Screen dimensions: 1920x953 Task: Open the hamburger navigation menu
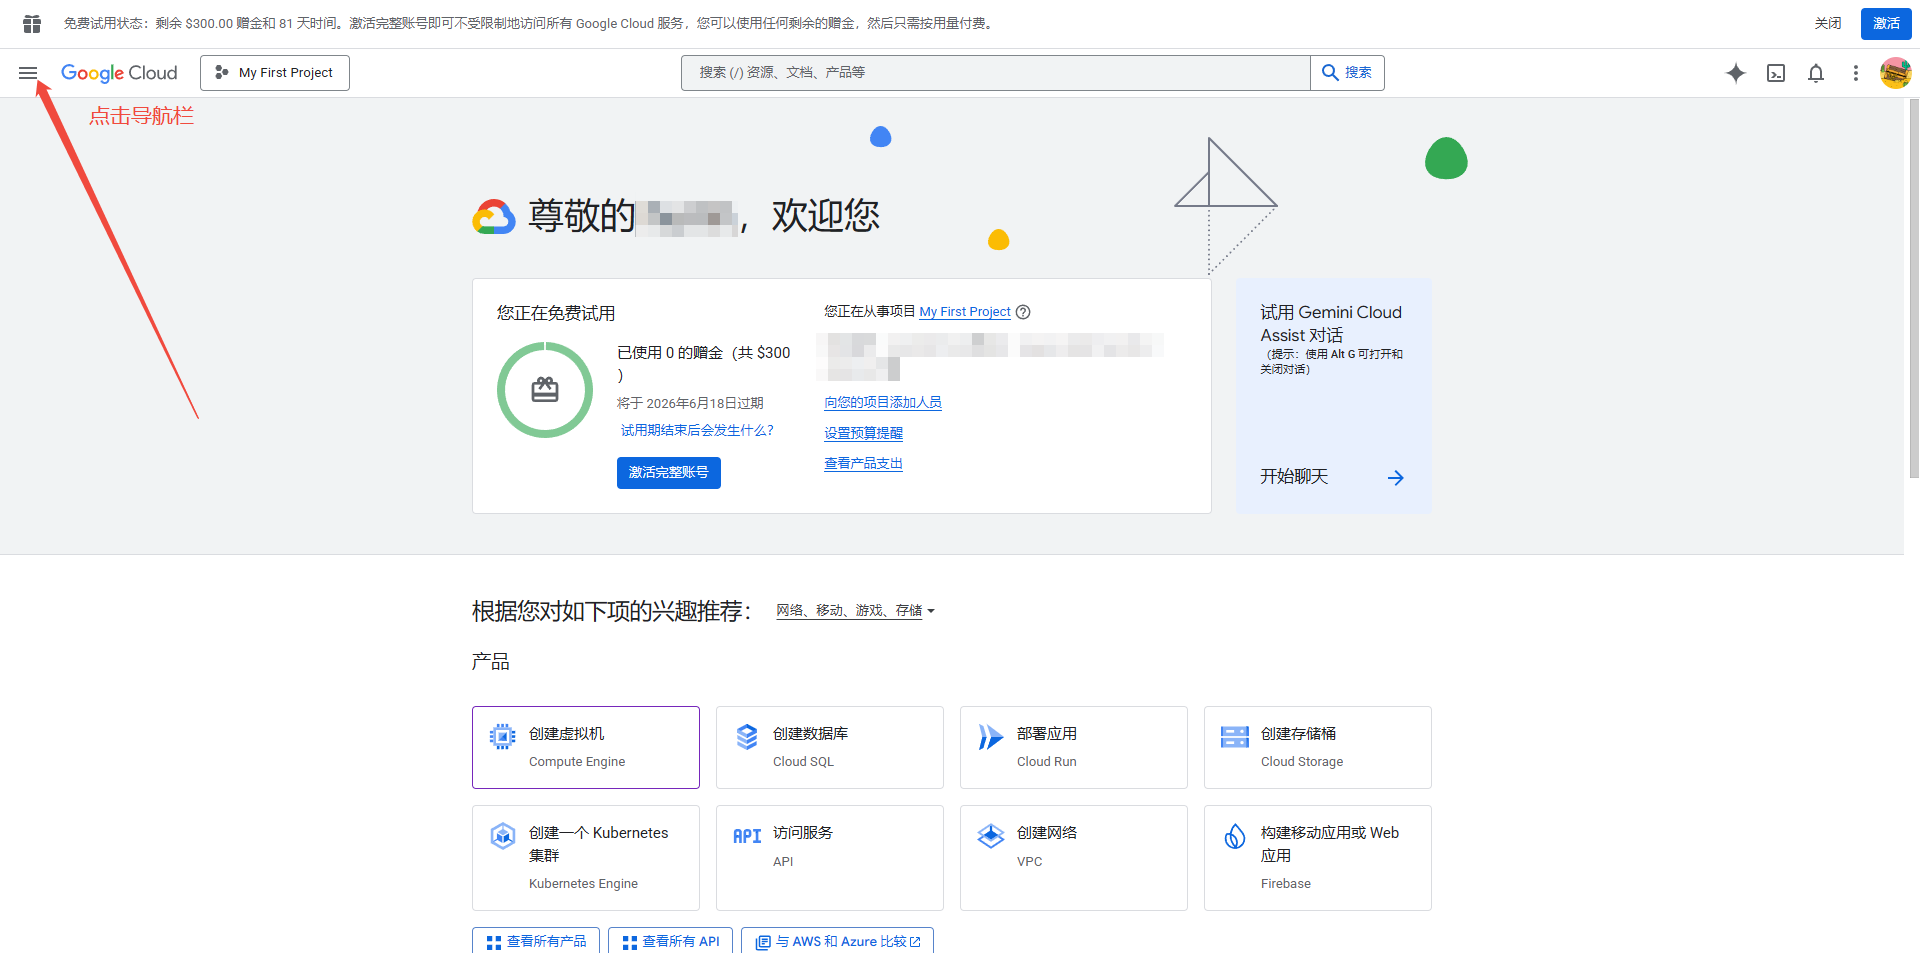[28, 73]
